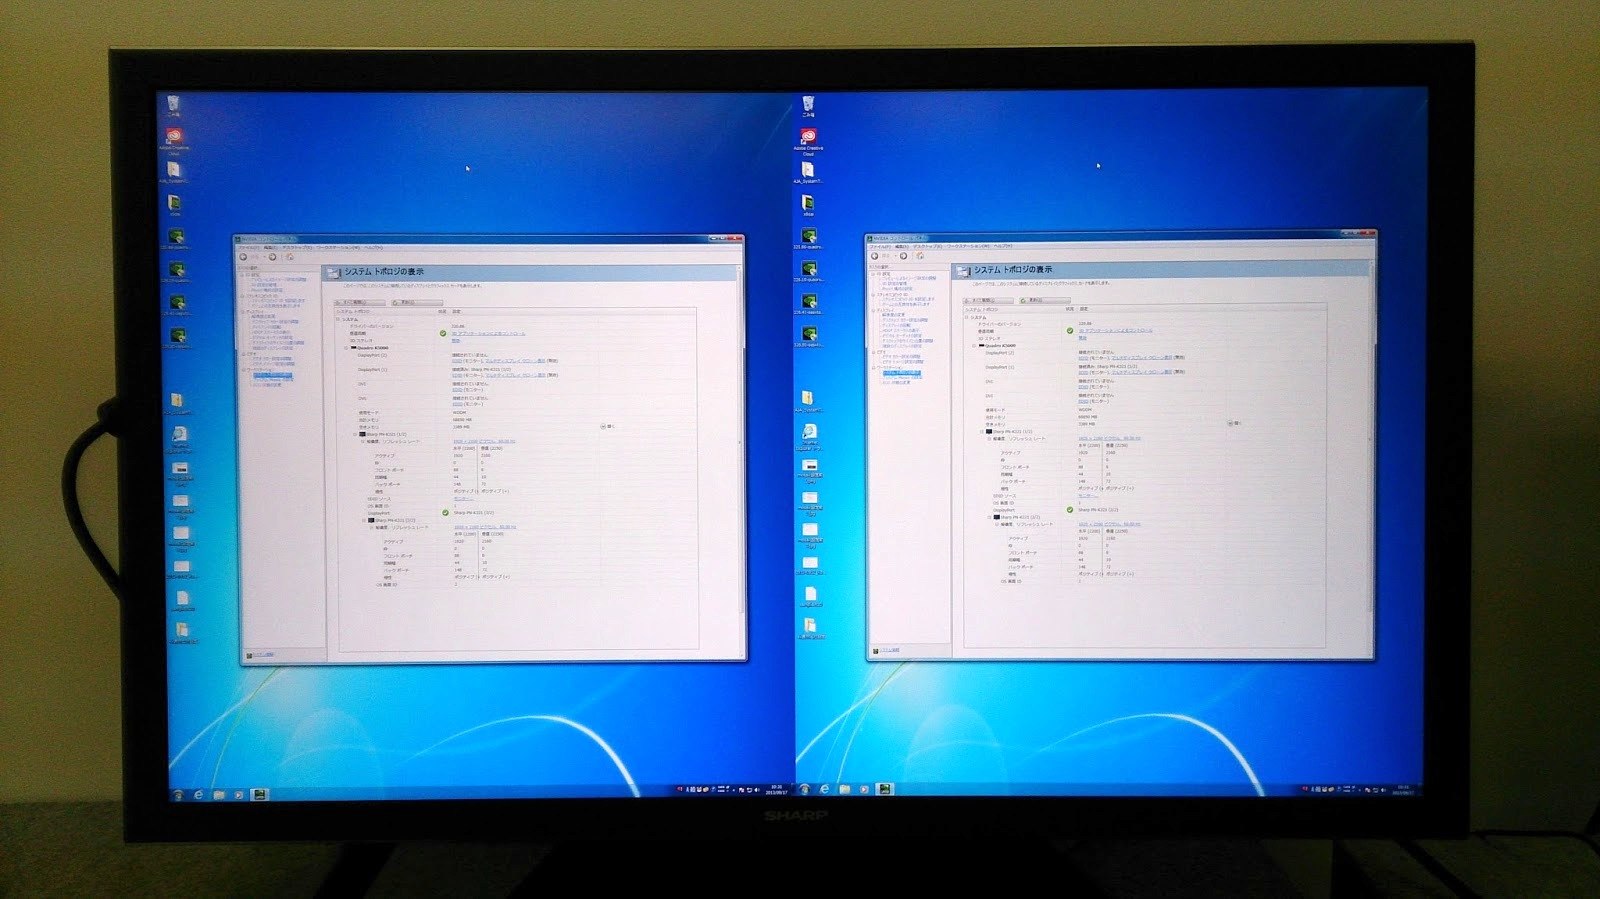Open the ファイル menu in left NVIDIA window
Viewport: 1600px width, 899px height.
249,247
